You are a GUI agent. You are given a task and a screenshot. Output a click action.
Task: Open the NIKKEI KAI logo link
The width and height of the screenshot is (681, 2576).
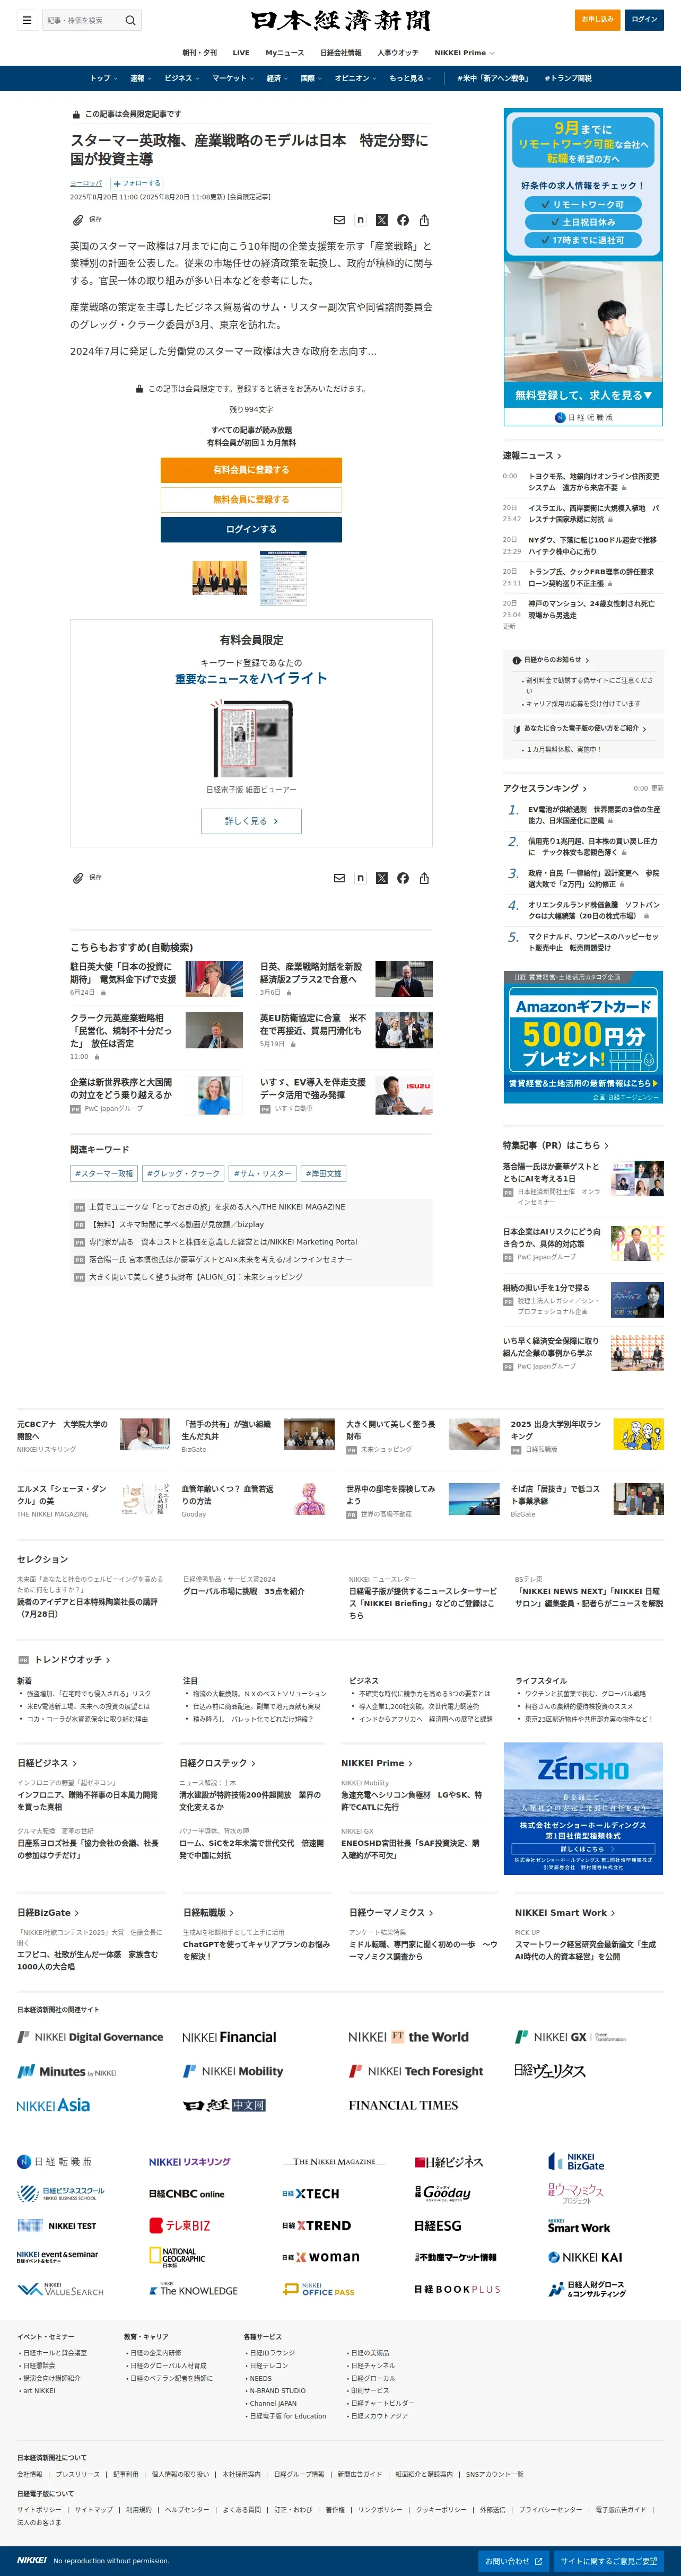point(585,2257)
